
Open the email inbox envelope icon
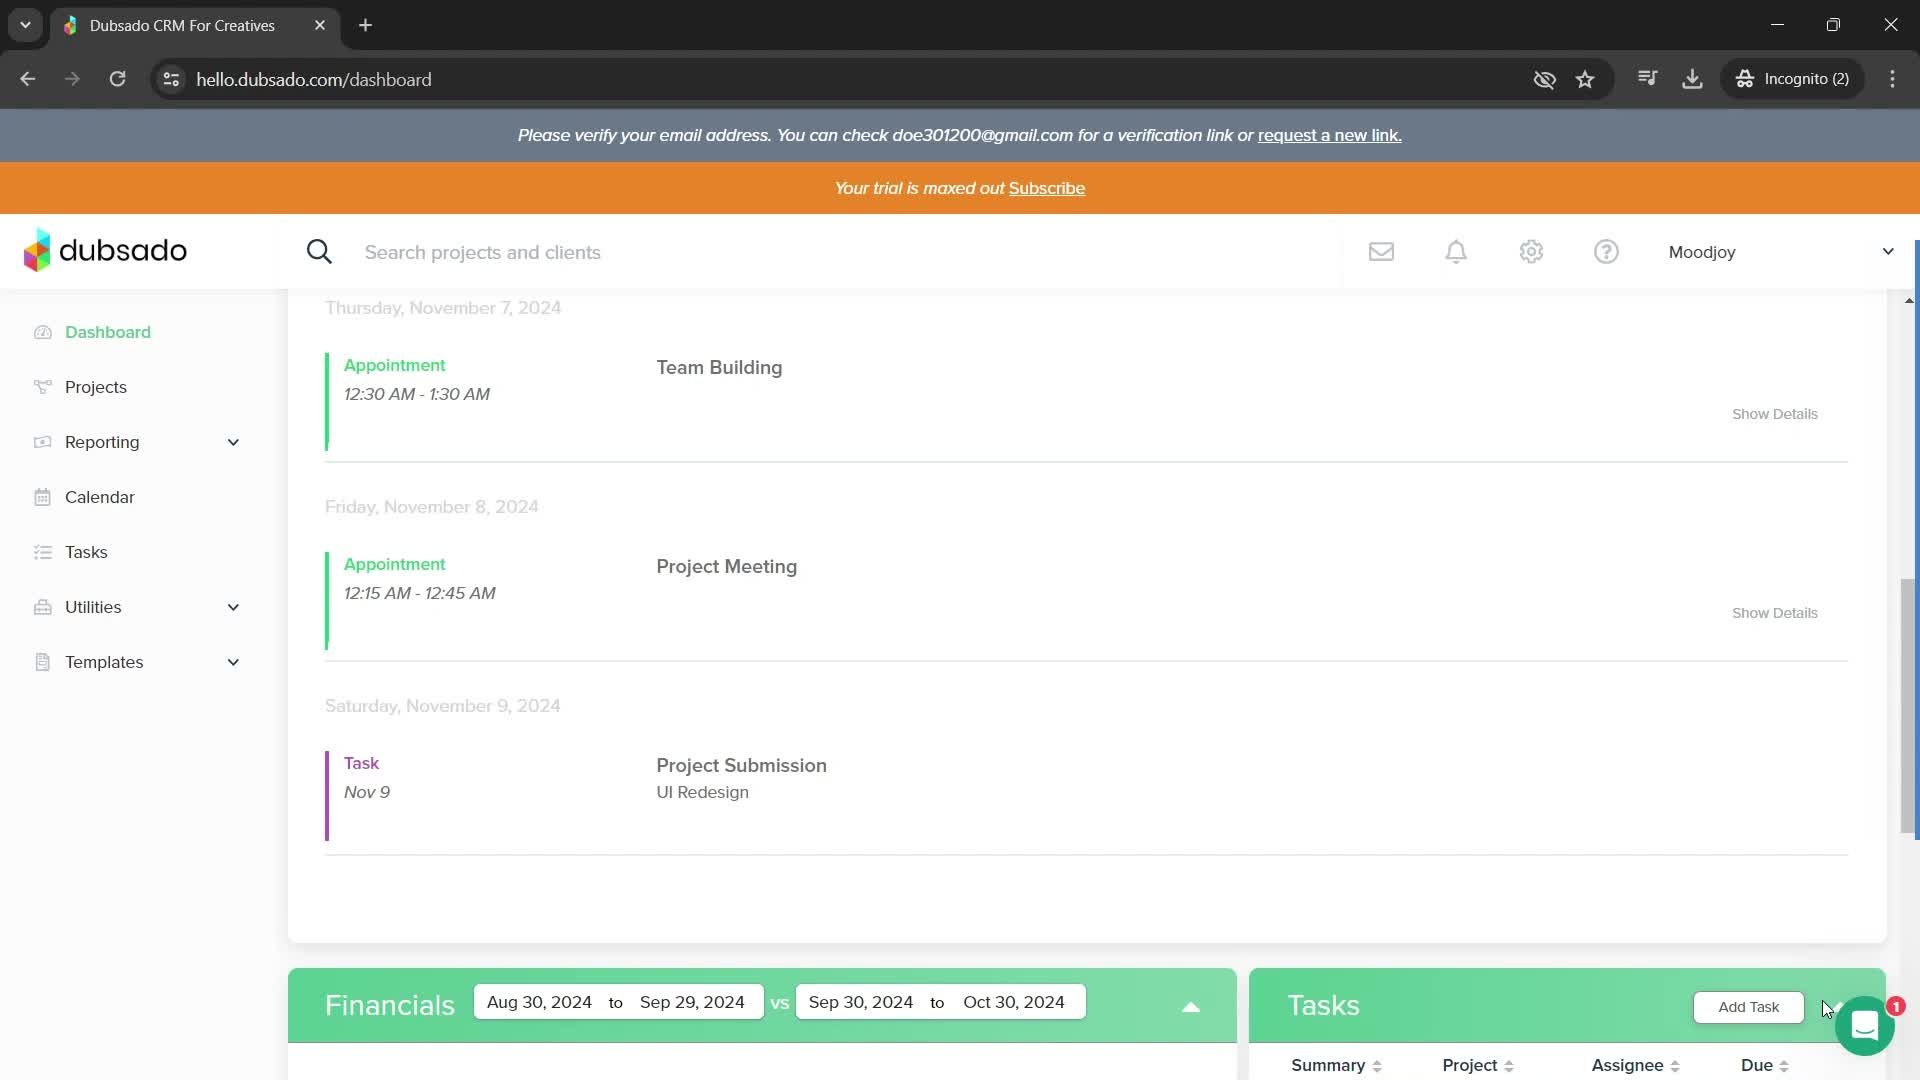click(x=1381, y=252)
